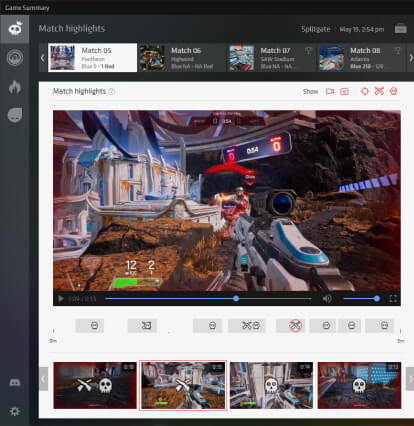Image resolution: width=414 pixels, height=426 pixels.
Task: Open the circular emblem icon below the skull
Action: coord(15,58)
